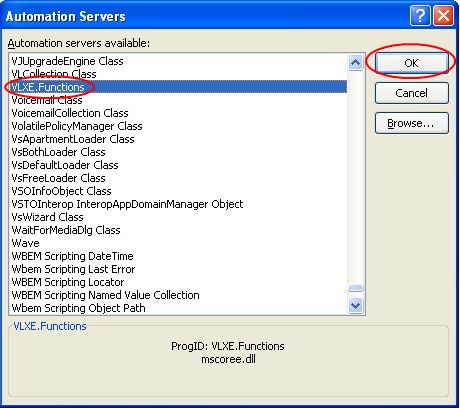Choose WBEM Scripting DateTime
Screen dimensions: 460x408
click(x=72, y=256)
